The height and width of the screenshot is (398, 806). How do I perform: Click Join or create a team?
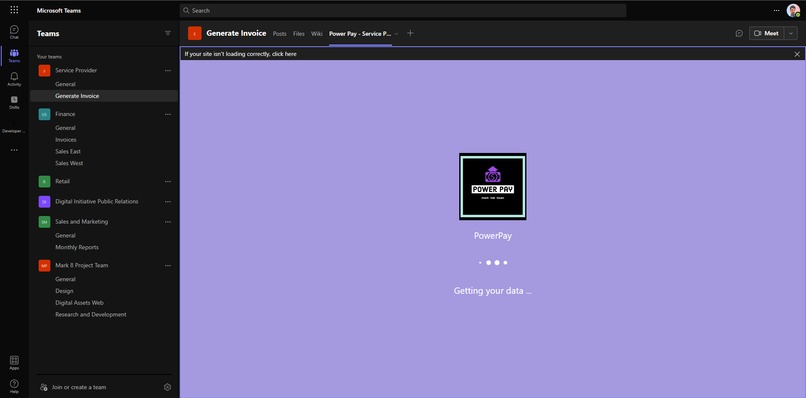(x=73, y=387)
